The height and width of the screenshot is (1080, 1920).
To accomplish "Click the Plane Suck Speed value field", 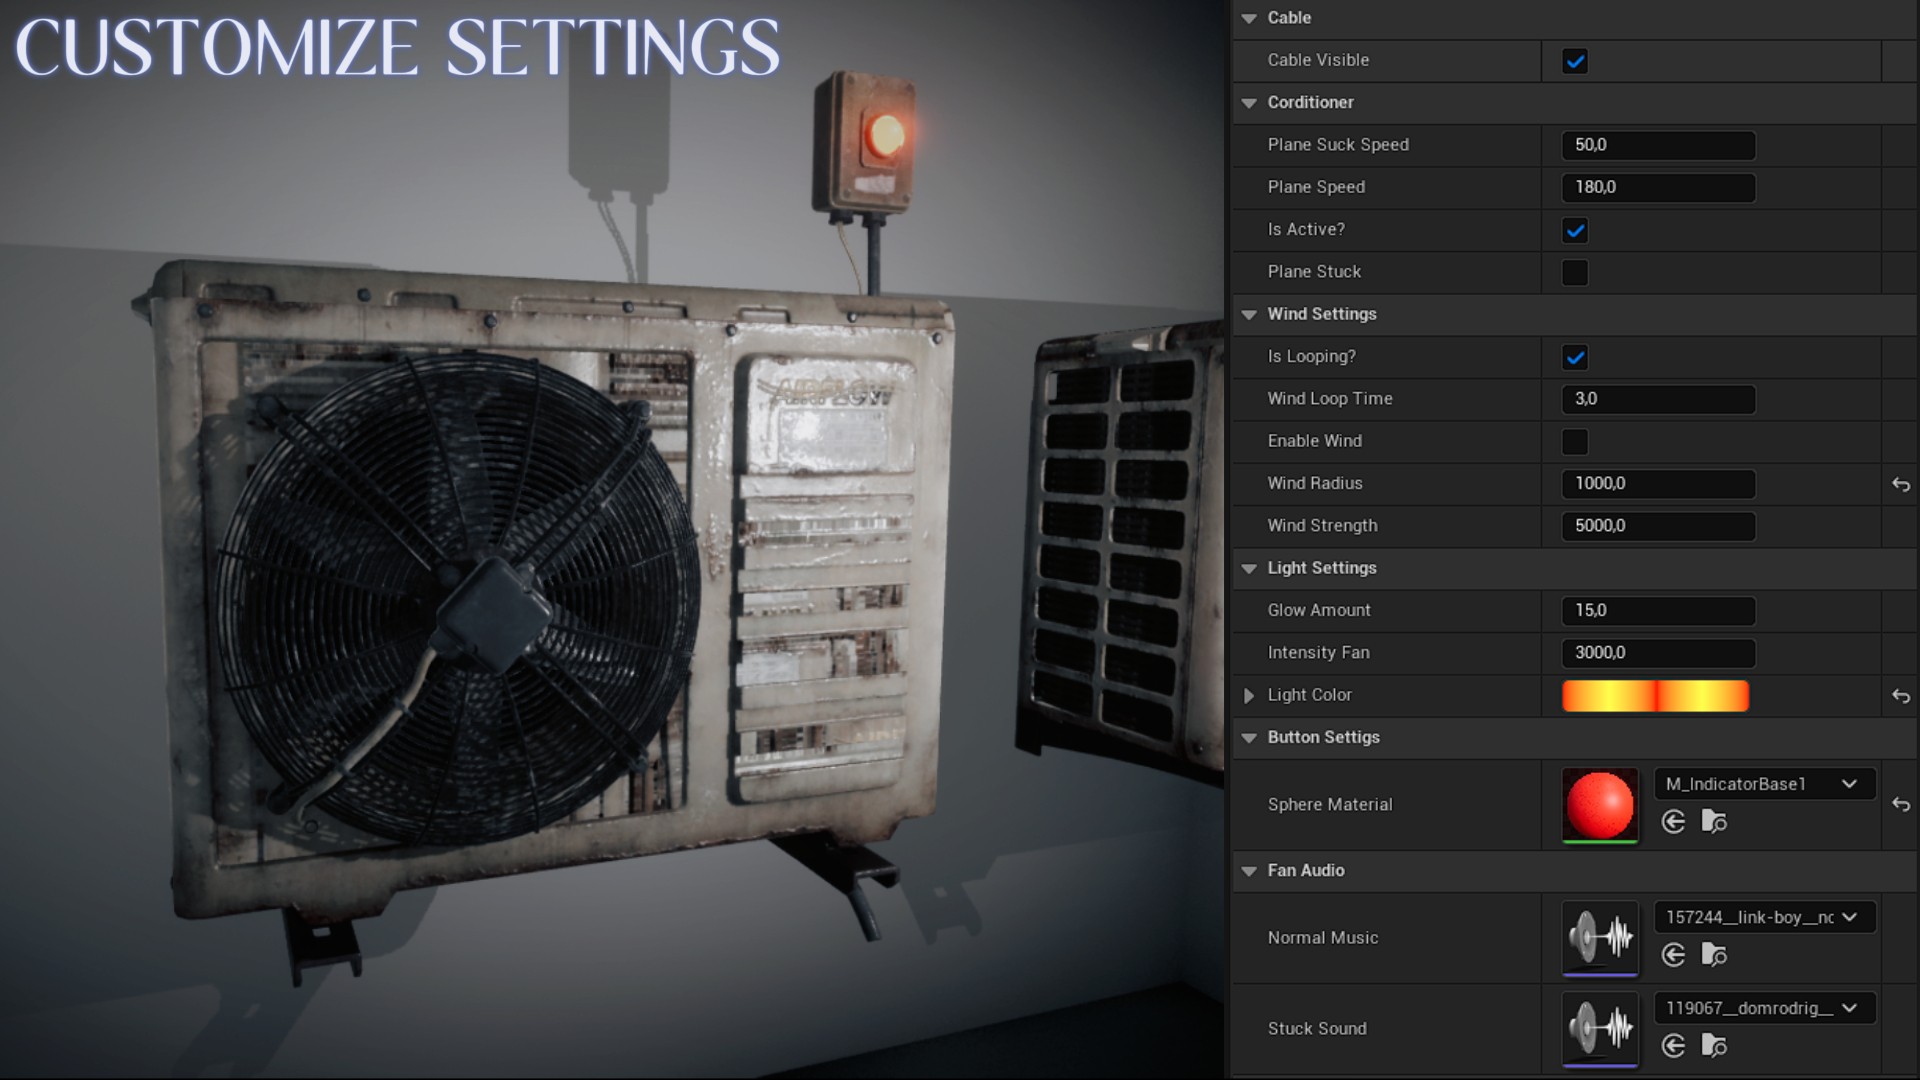I will [x=1657, y=145].
